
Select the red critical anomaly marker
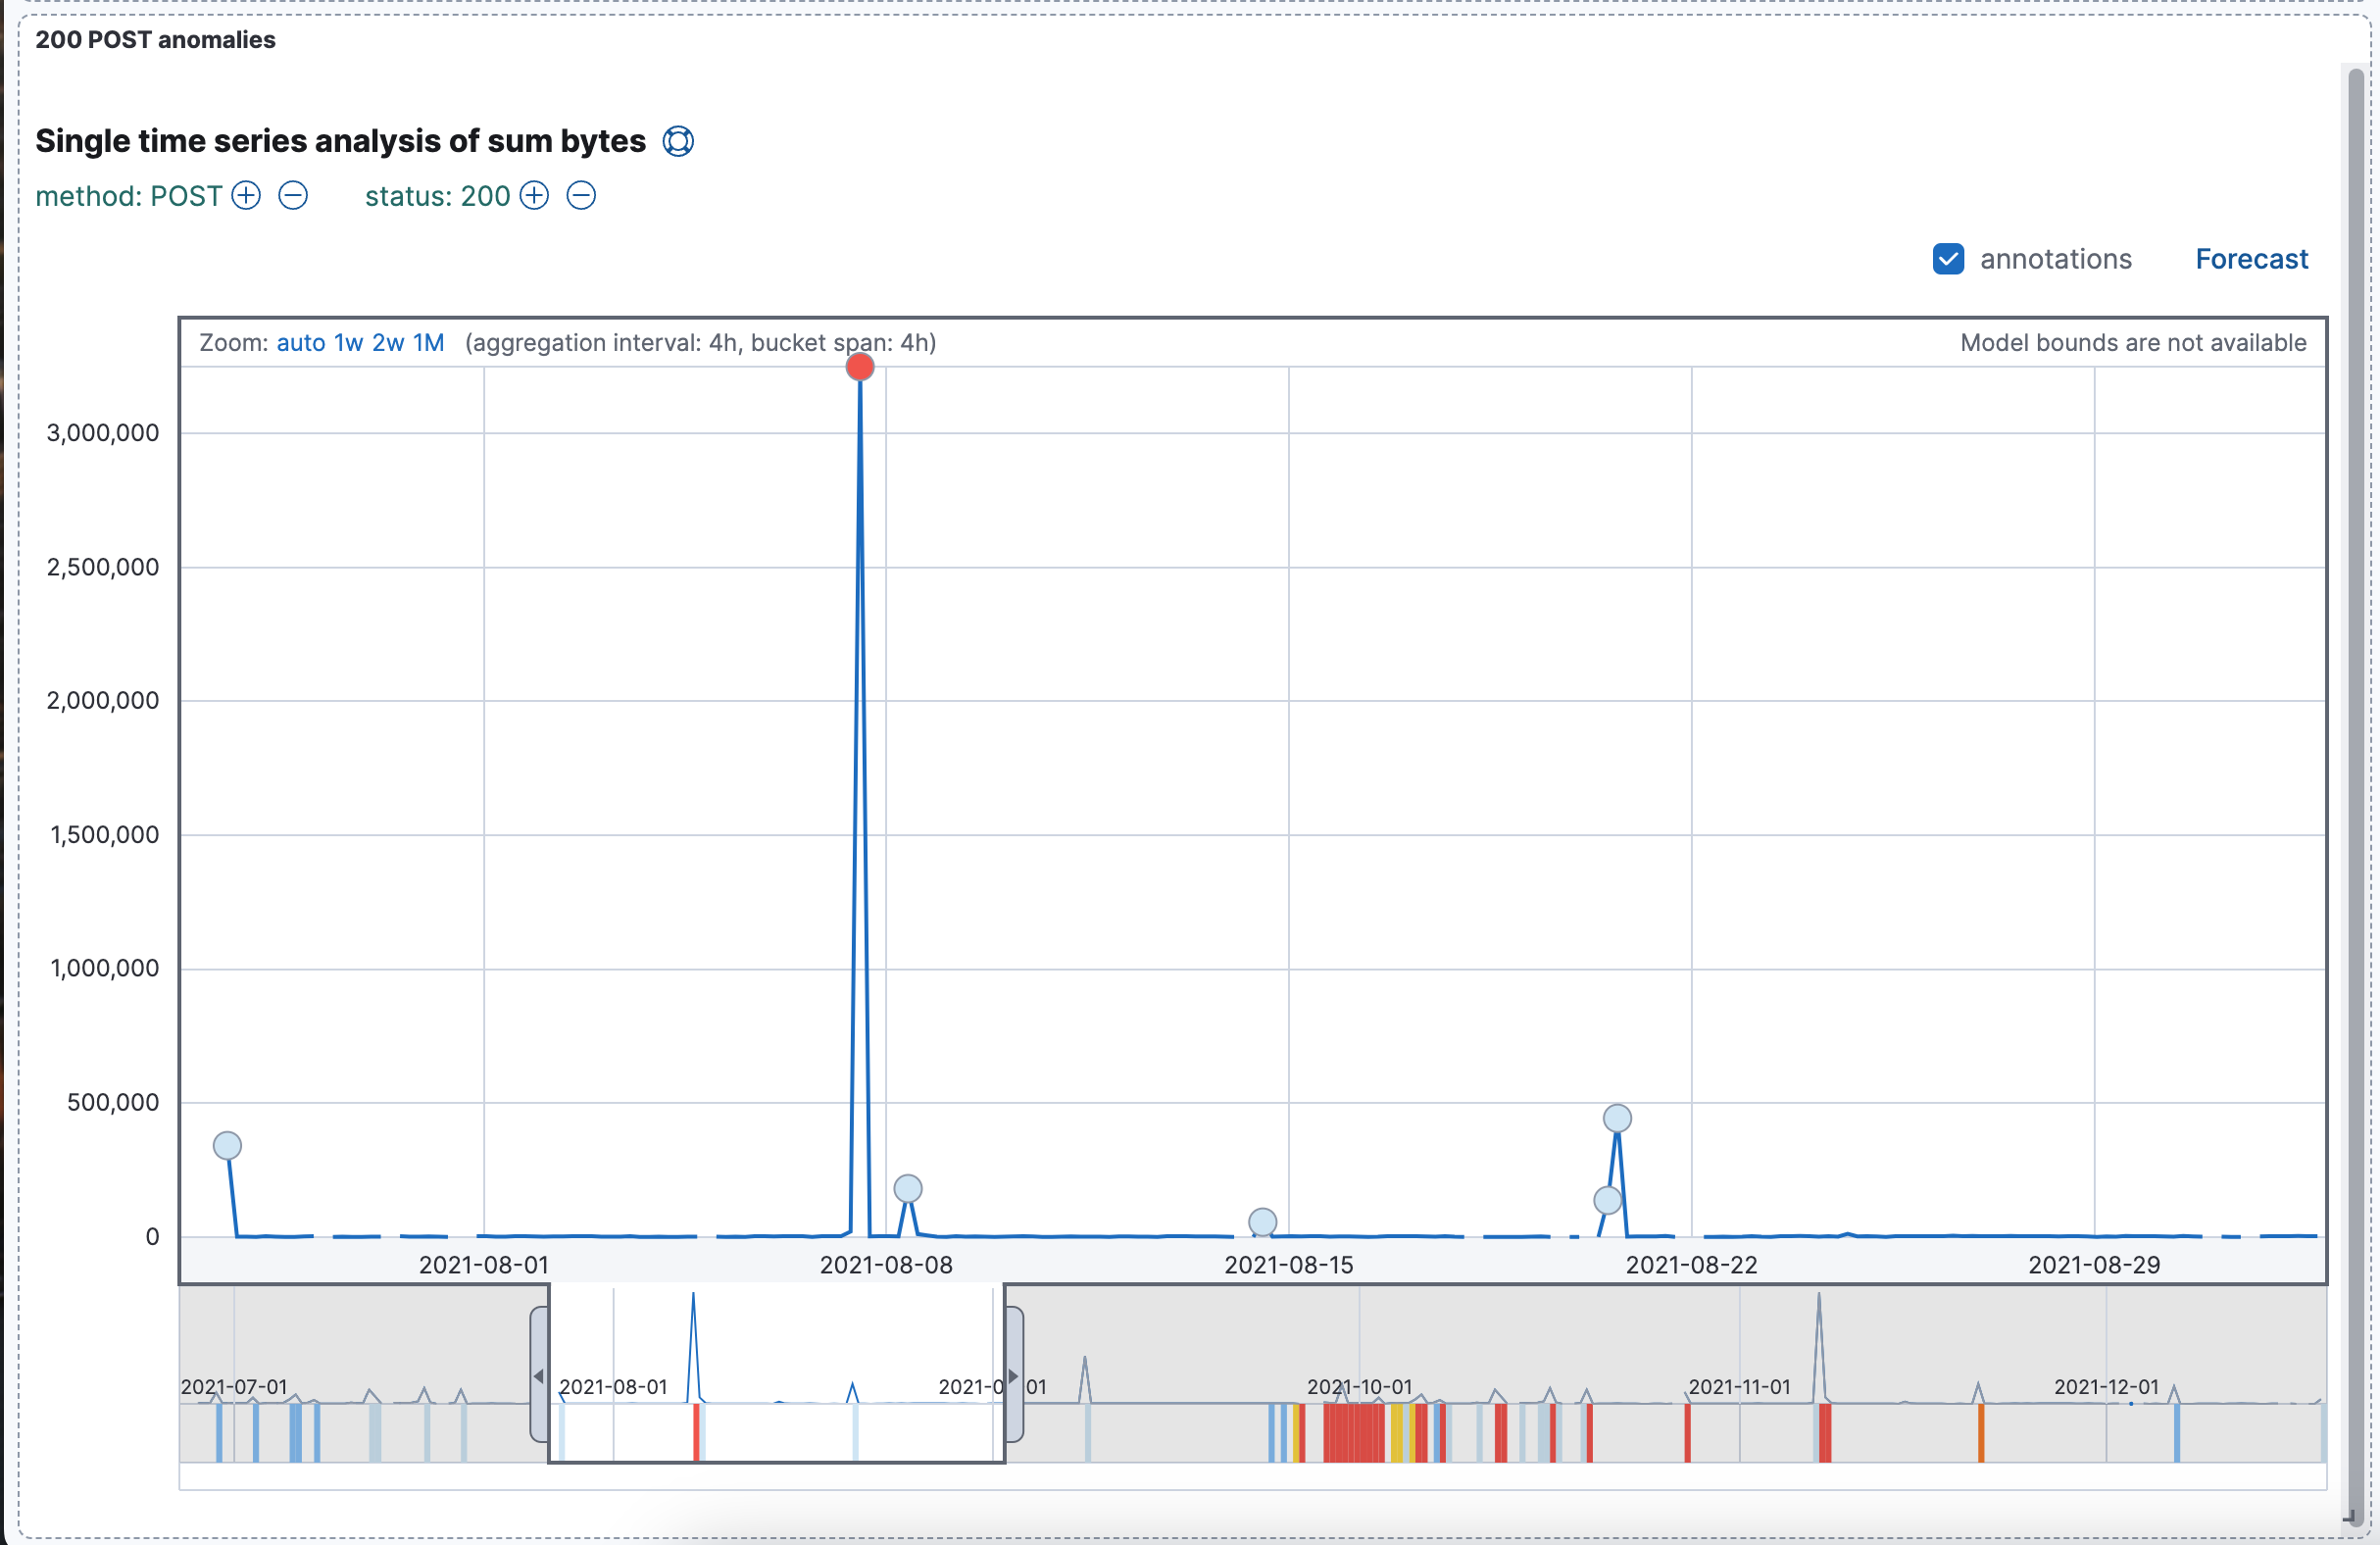tap(860, 367)
